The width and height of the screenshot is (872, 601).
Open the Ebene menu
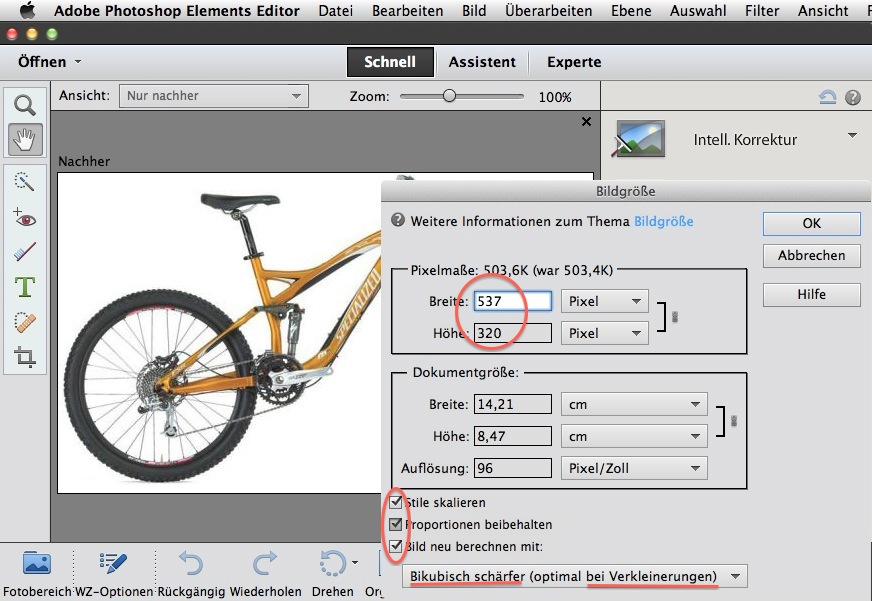tap(631, 10)
